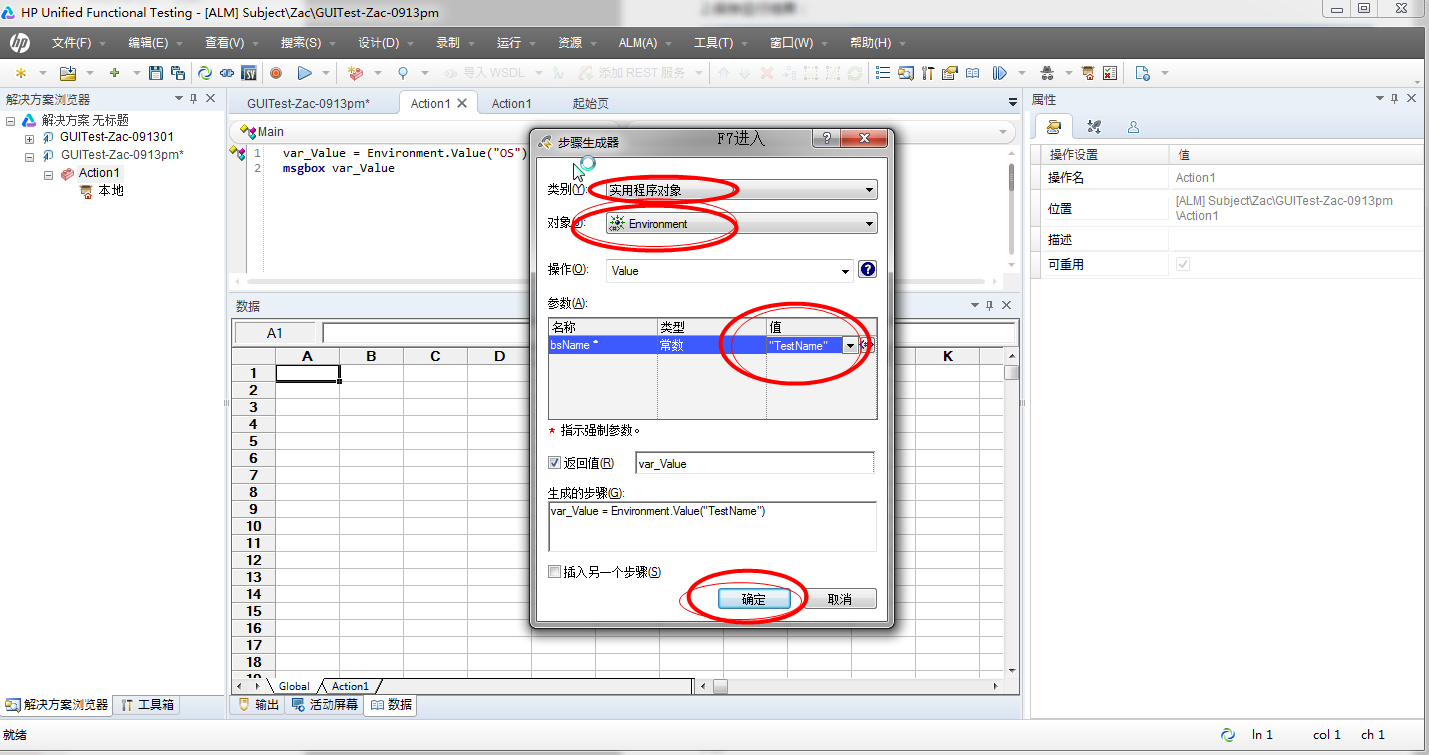Screen dimensions: 1429x755
Task: Click the Save All icon in the toolbar
Action: [178, 73]
